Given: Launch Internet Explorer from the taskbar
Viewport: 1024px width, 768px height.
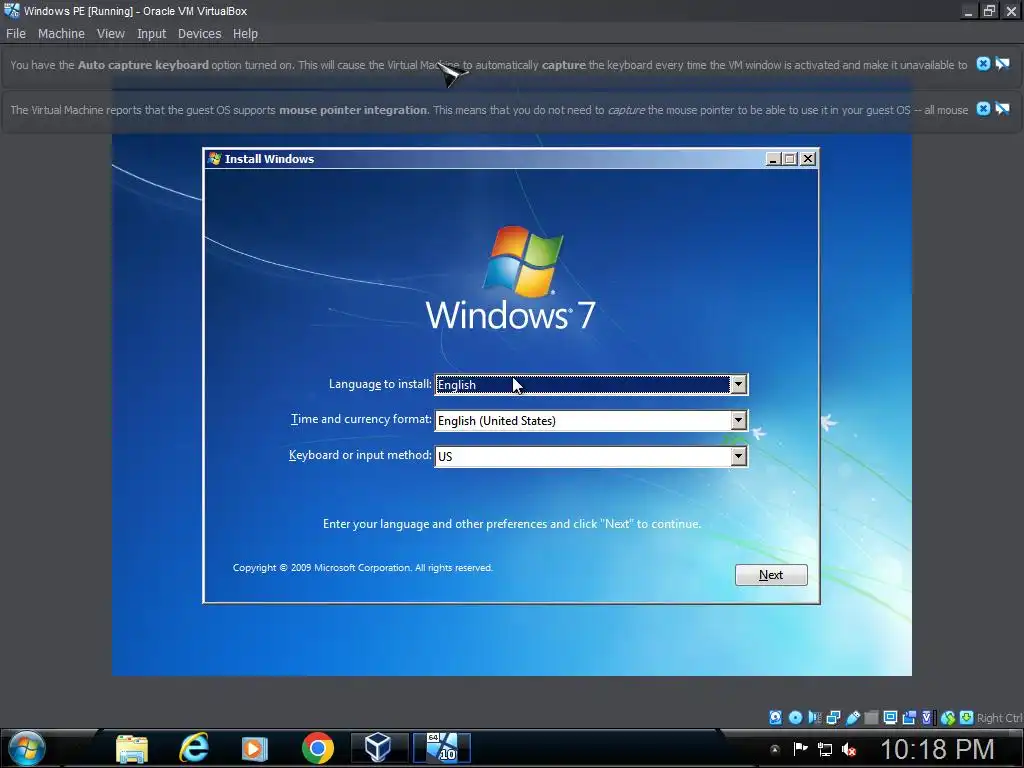Looking at the screenshot, I should tap(194, 748).
